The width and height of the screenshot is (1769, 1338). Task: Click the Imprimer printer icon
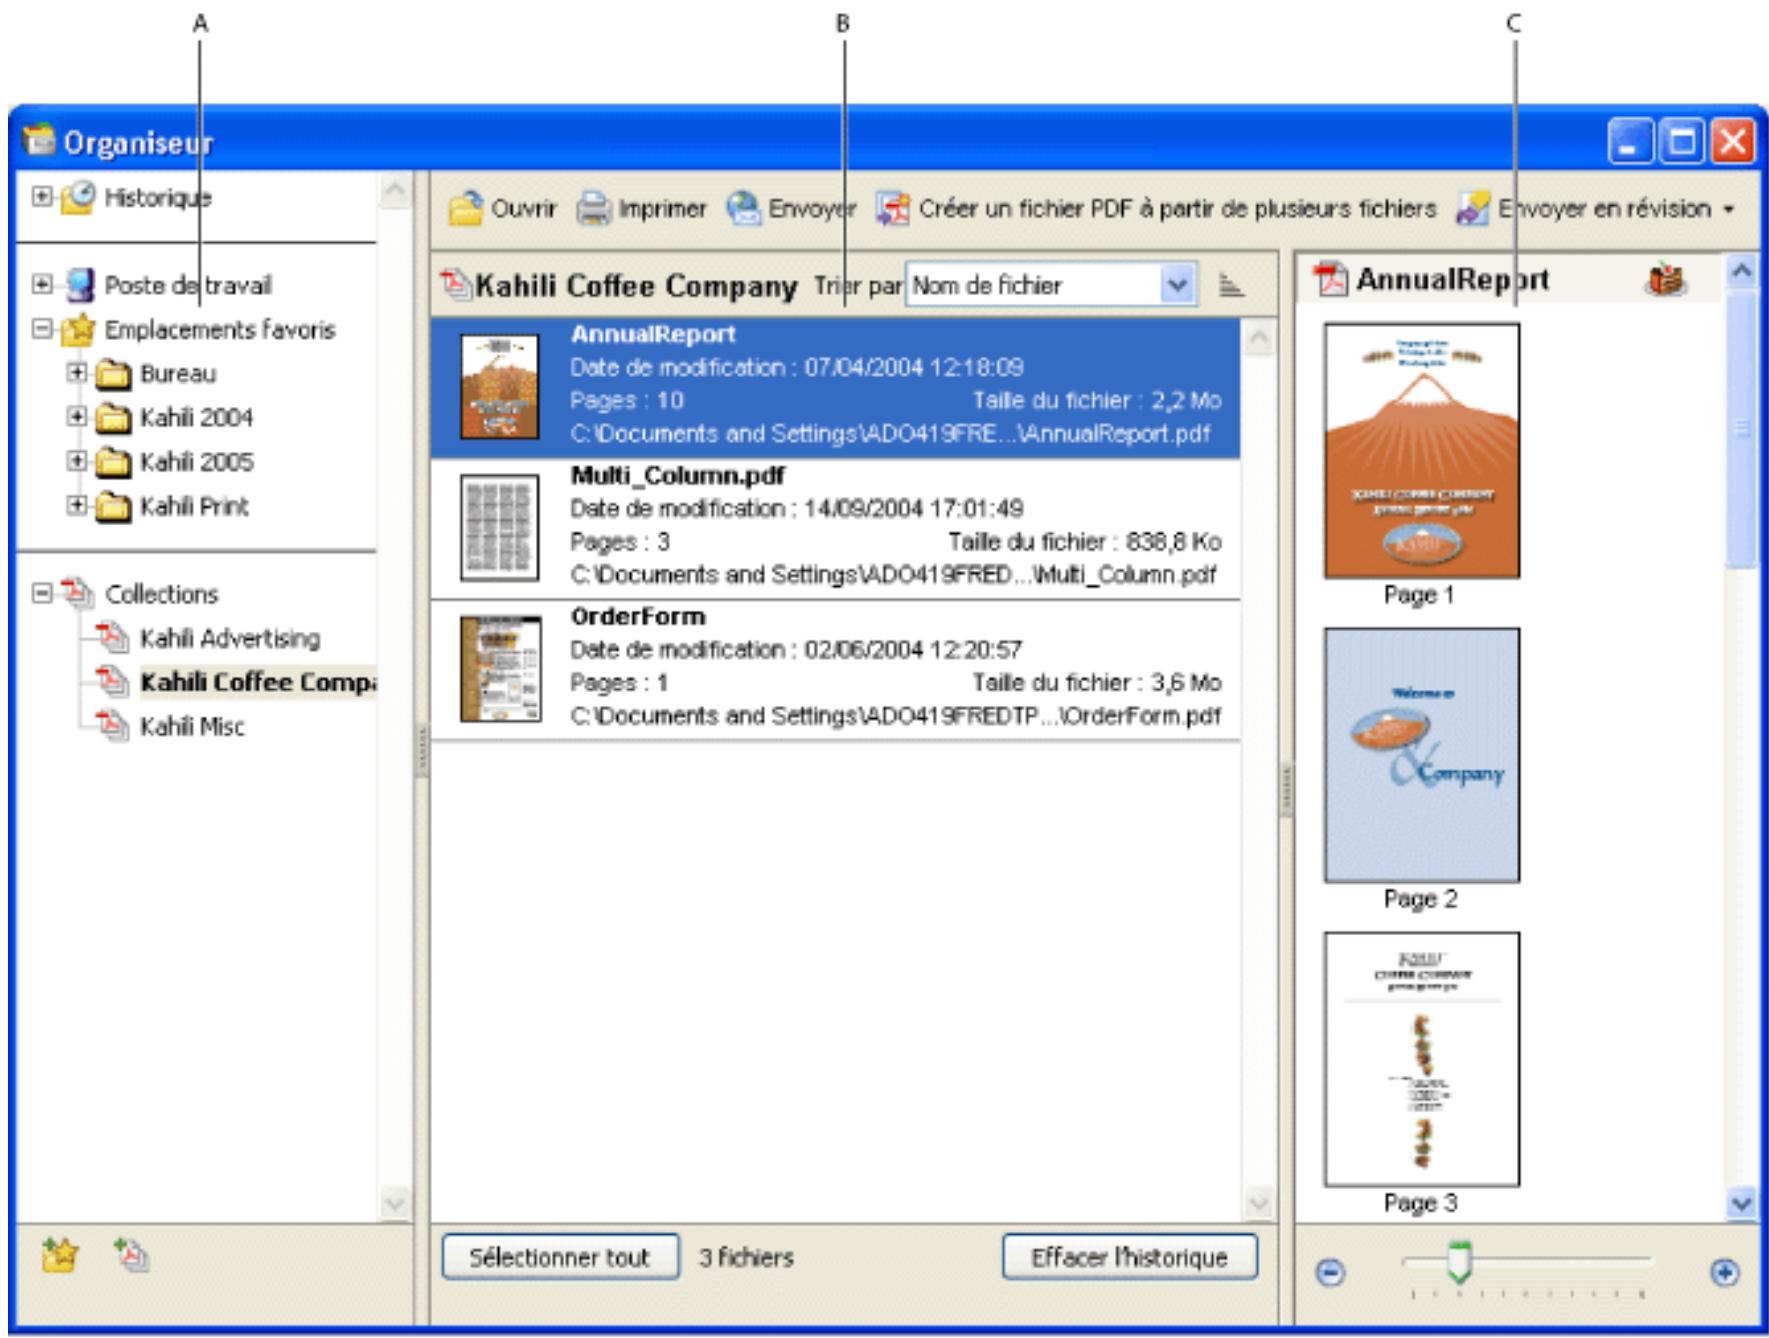pyautogui.click(x=591, y=207)
